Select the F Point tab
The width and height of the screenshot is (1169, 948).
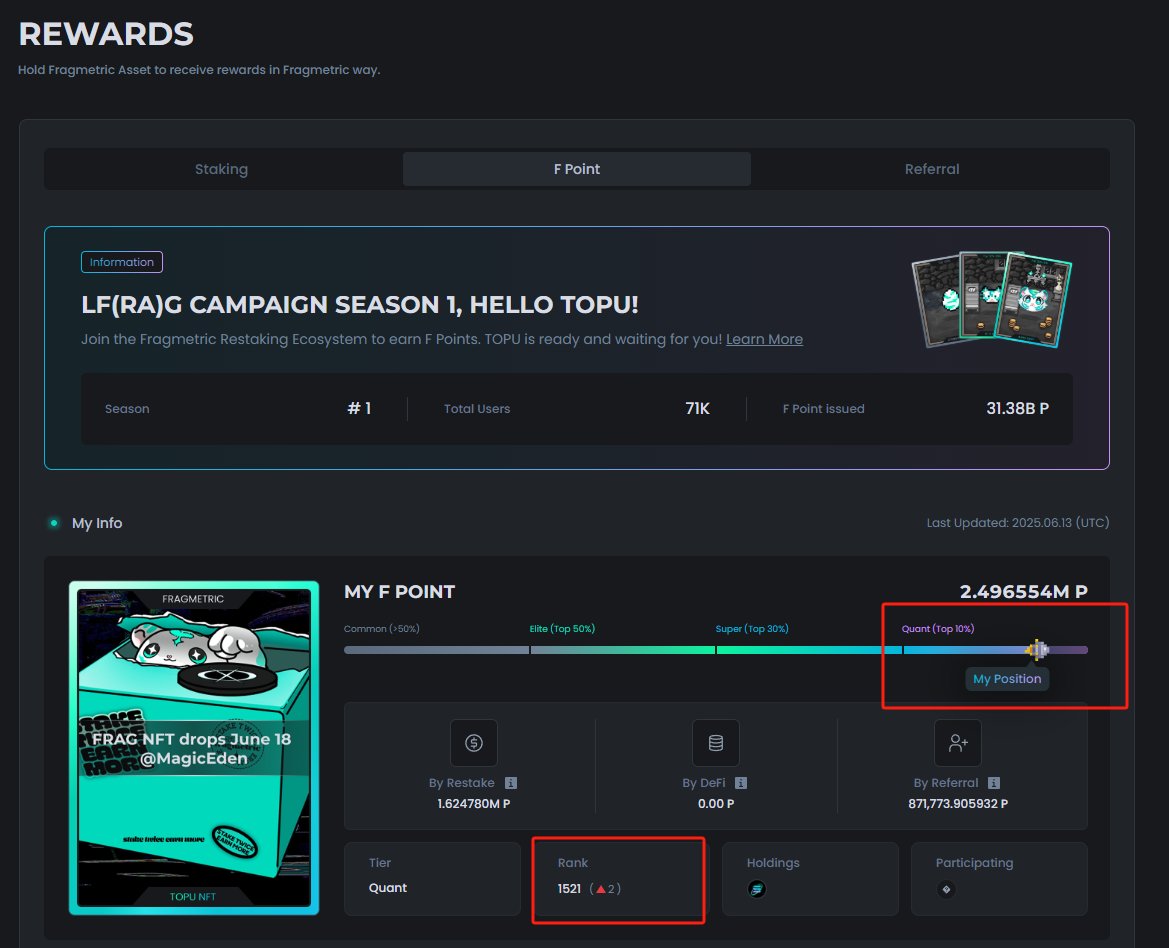click(x=576, y=169)
